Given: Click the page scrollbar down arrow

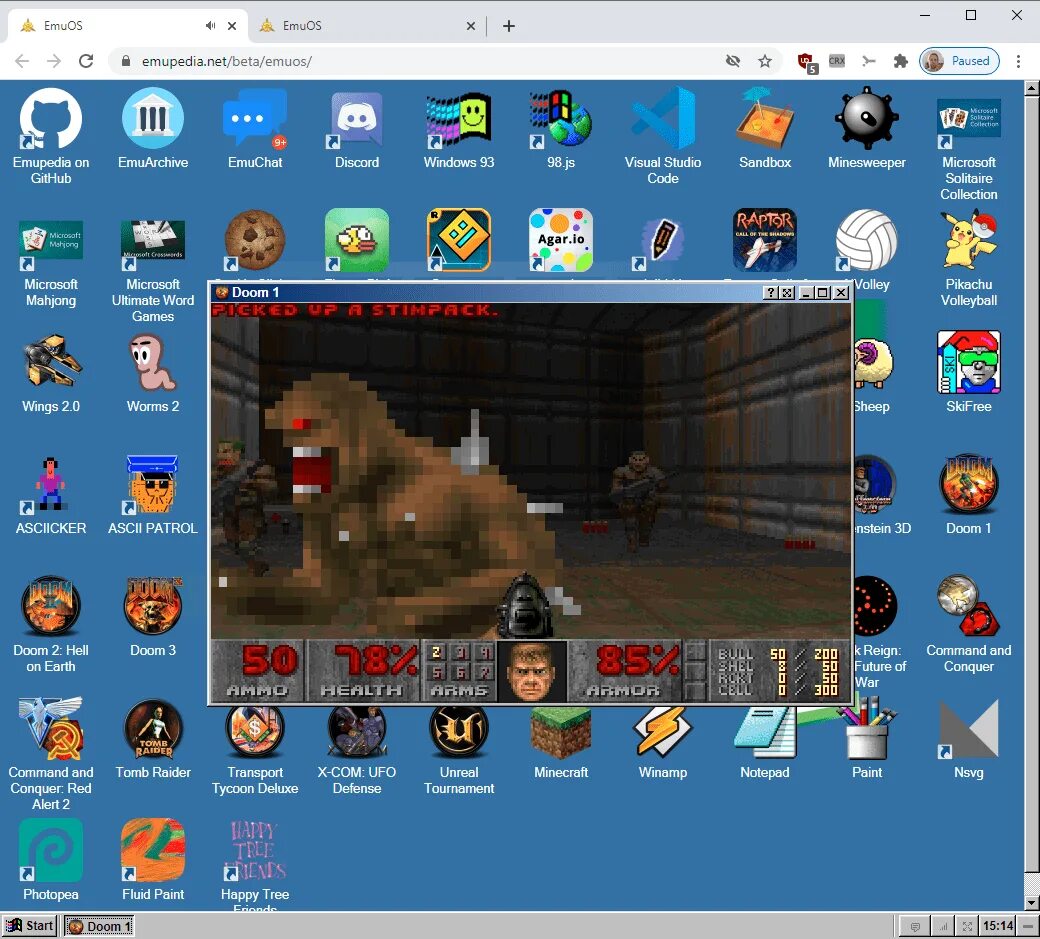Looking at the screenshot, I should coord(1031,903).
